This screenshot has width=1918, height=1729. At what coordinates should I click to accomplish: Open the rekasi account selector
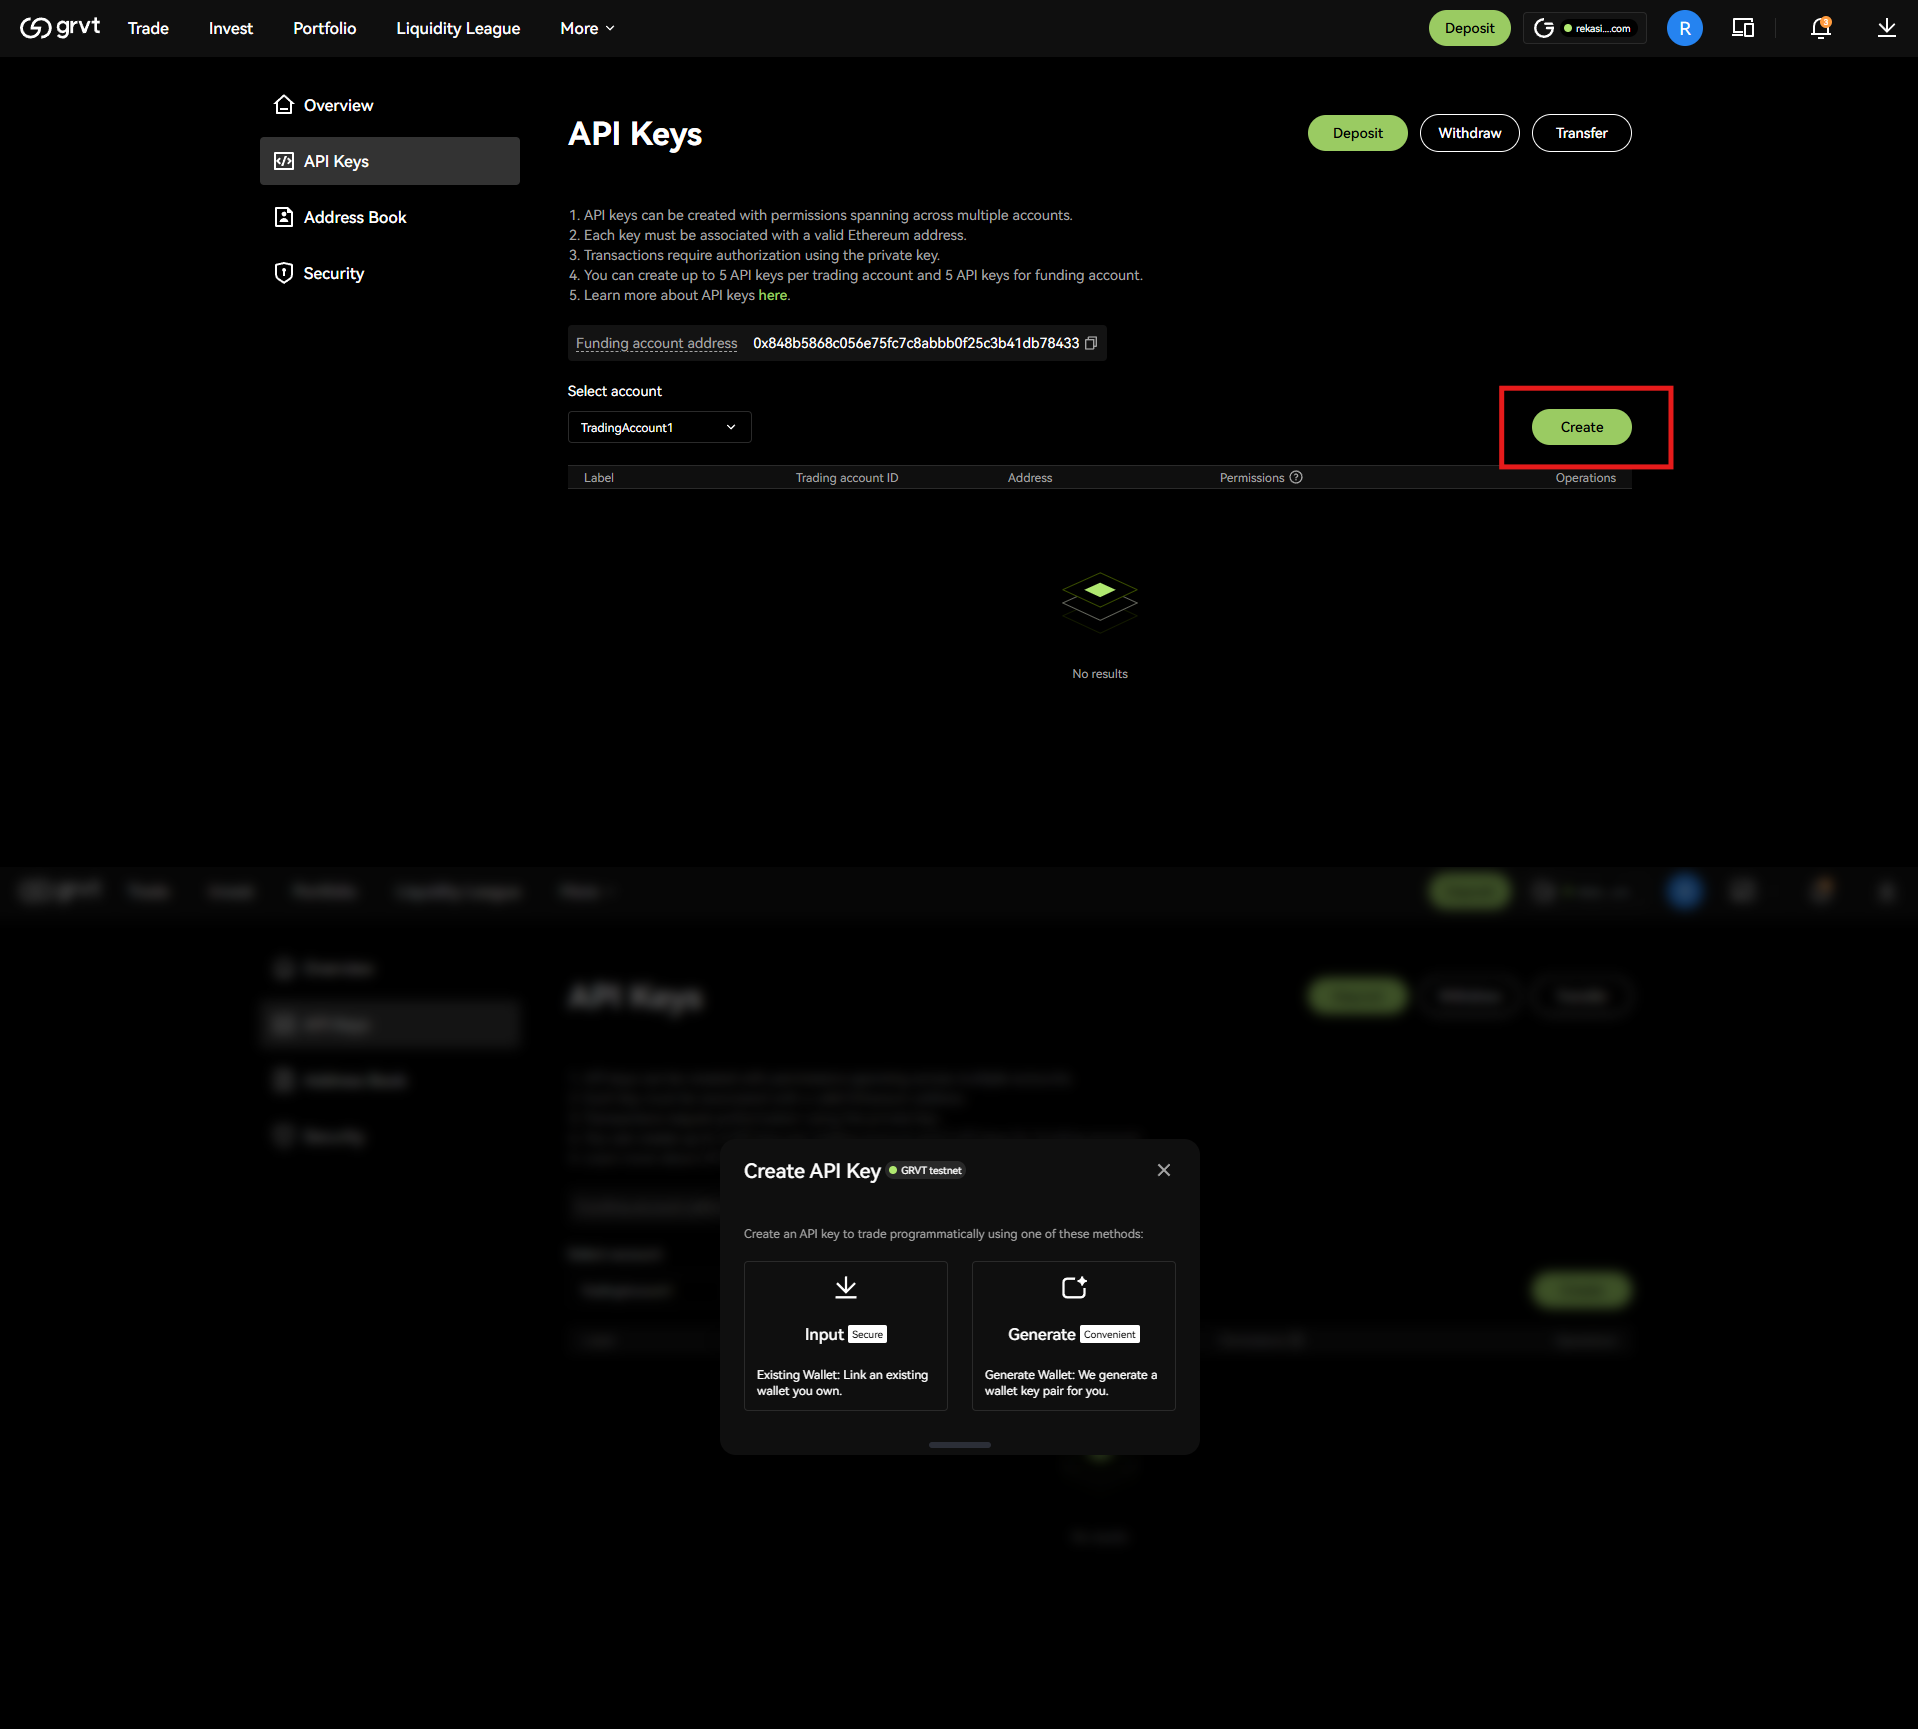(1585, 28)
